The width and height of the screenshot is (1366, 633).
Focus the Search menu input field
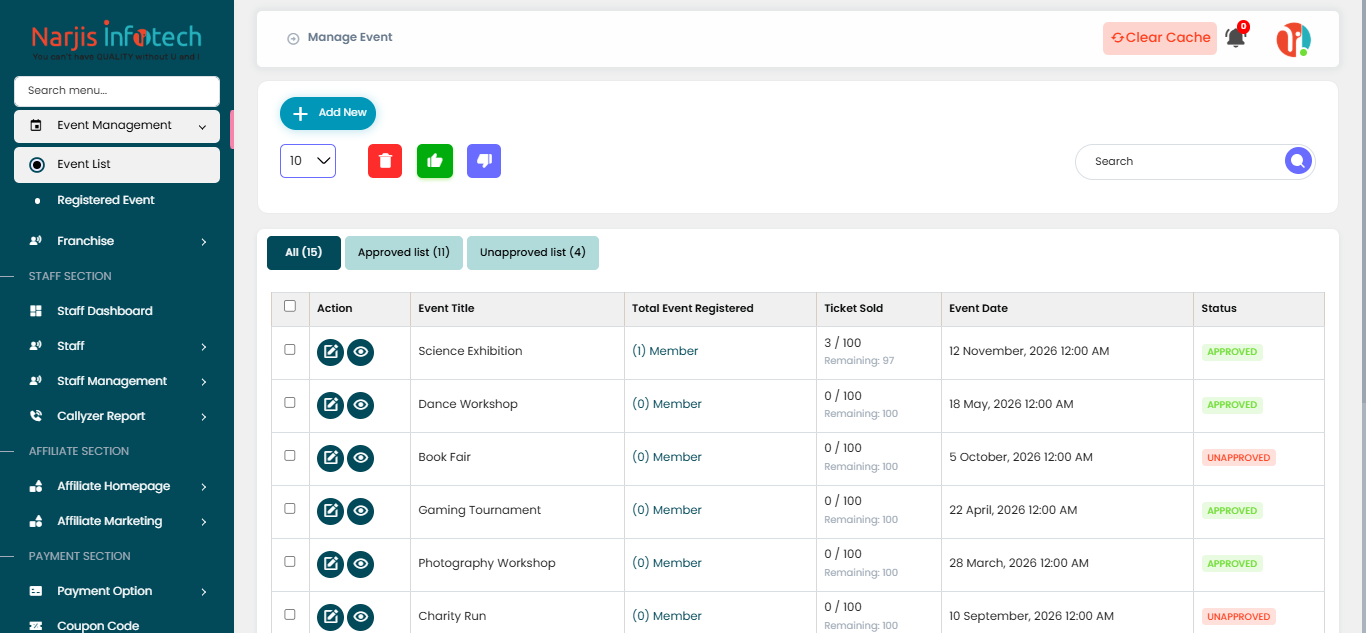pos(117,91)
